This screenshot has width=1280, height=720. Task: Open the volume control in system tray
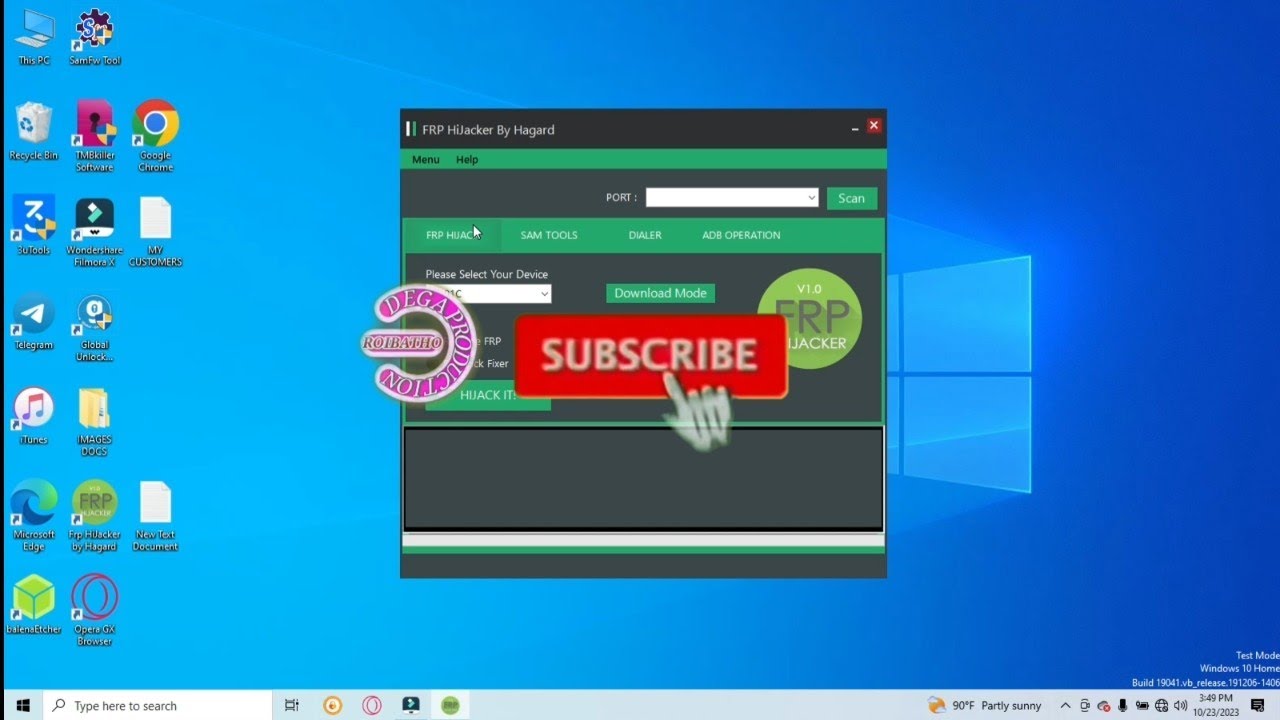tap(1179, 705)
